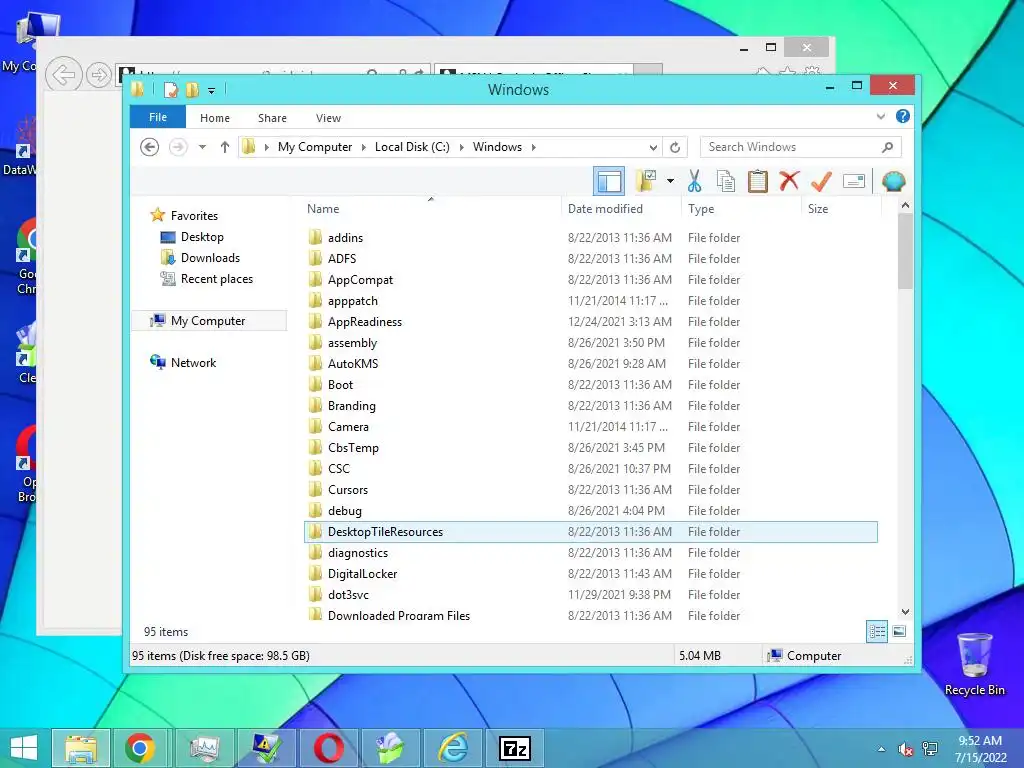Go up one folder level

225,147
